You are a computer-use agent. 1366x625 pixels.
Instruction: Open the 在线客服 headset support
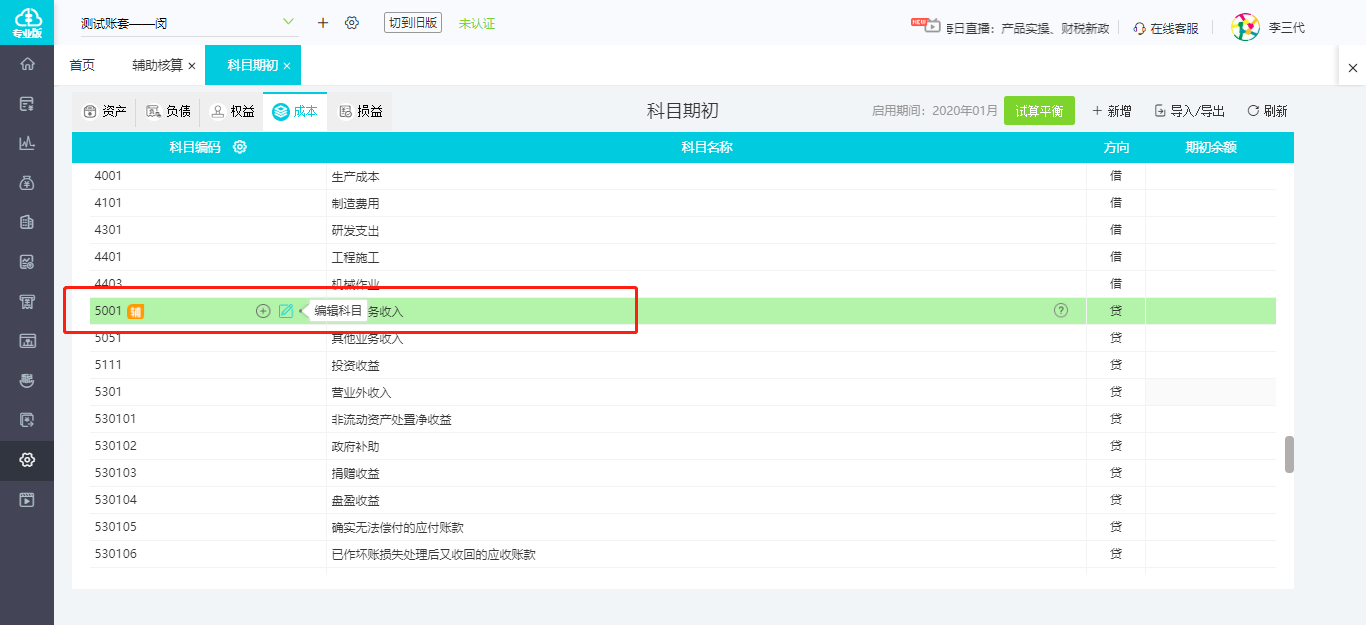(x=1165, y=28)
